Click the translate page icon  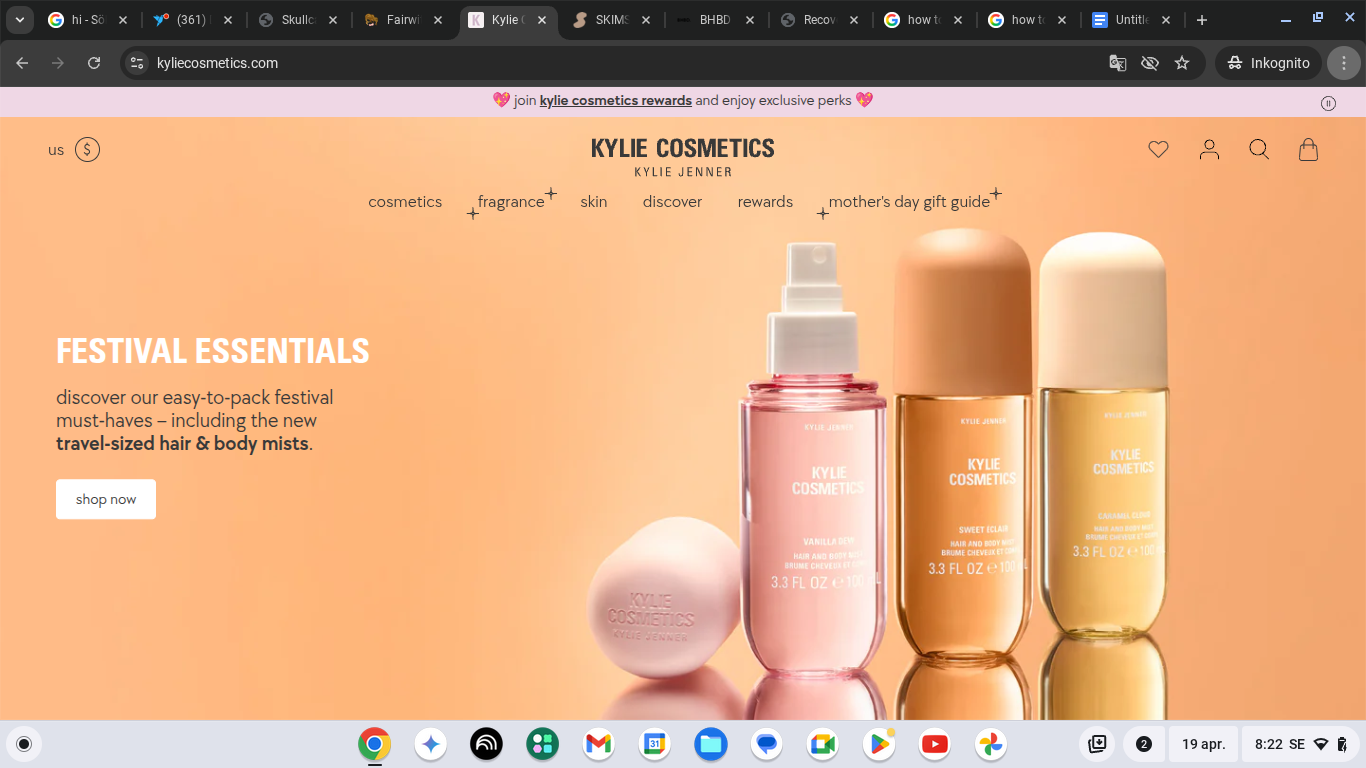tap(1118, 63)
